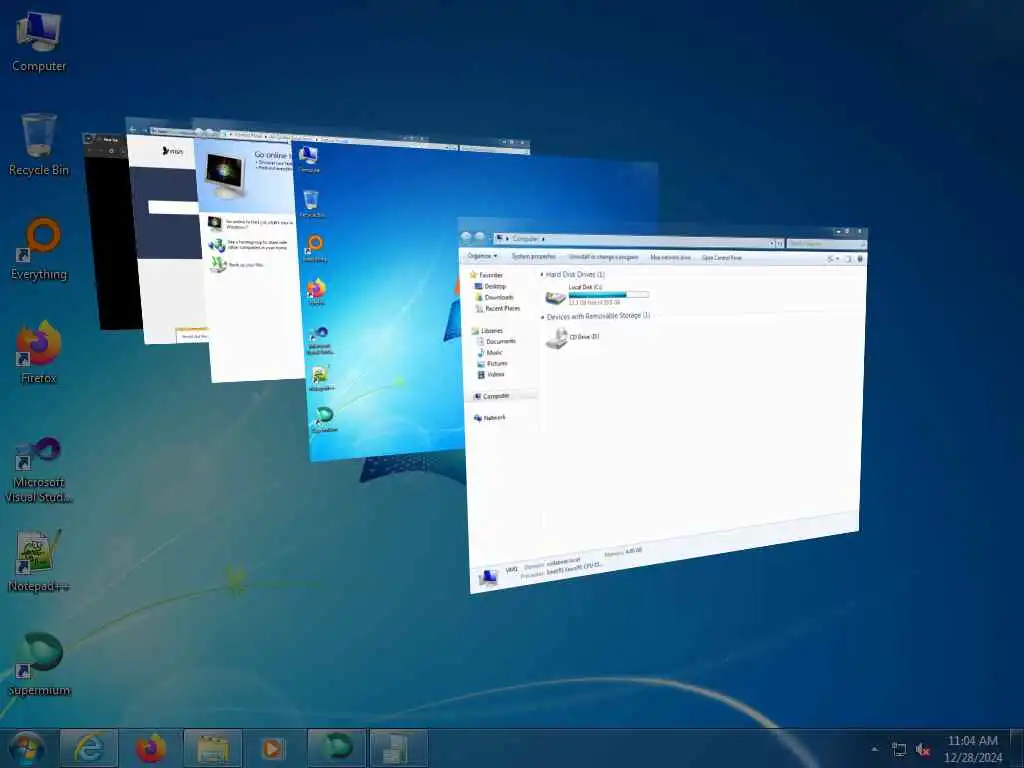Launch the Everything search shortcut

pyautogui.click(x=39, y=249)
